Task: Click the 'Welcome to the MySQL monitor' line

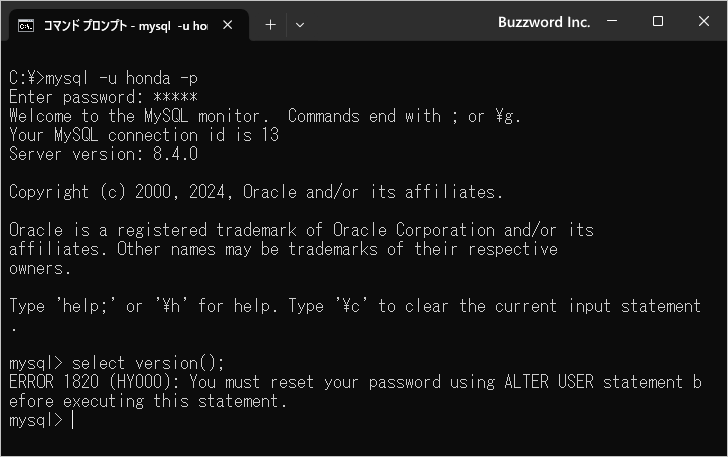Action: click(x=265, y=116)
